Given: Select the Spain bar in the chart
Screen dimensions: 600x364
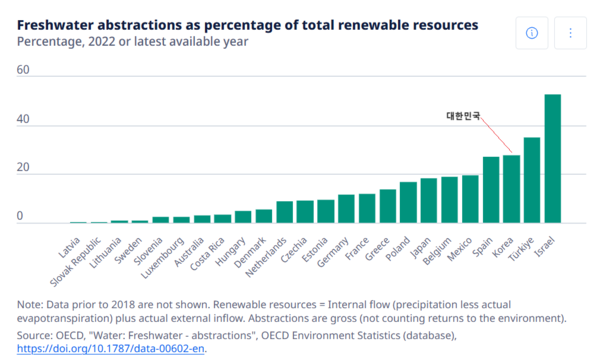Looking at the screenshot, I should pos(491,190).
